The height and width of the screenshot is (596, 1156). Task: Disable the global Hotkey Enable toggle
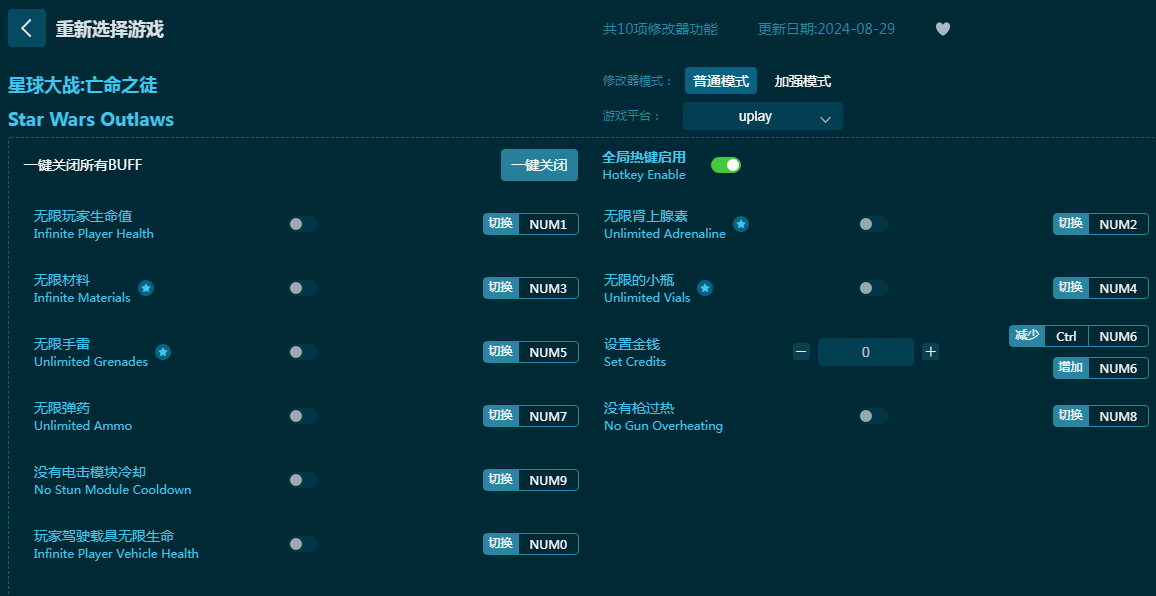coord(725,165)
